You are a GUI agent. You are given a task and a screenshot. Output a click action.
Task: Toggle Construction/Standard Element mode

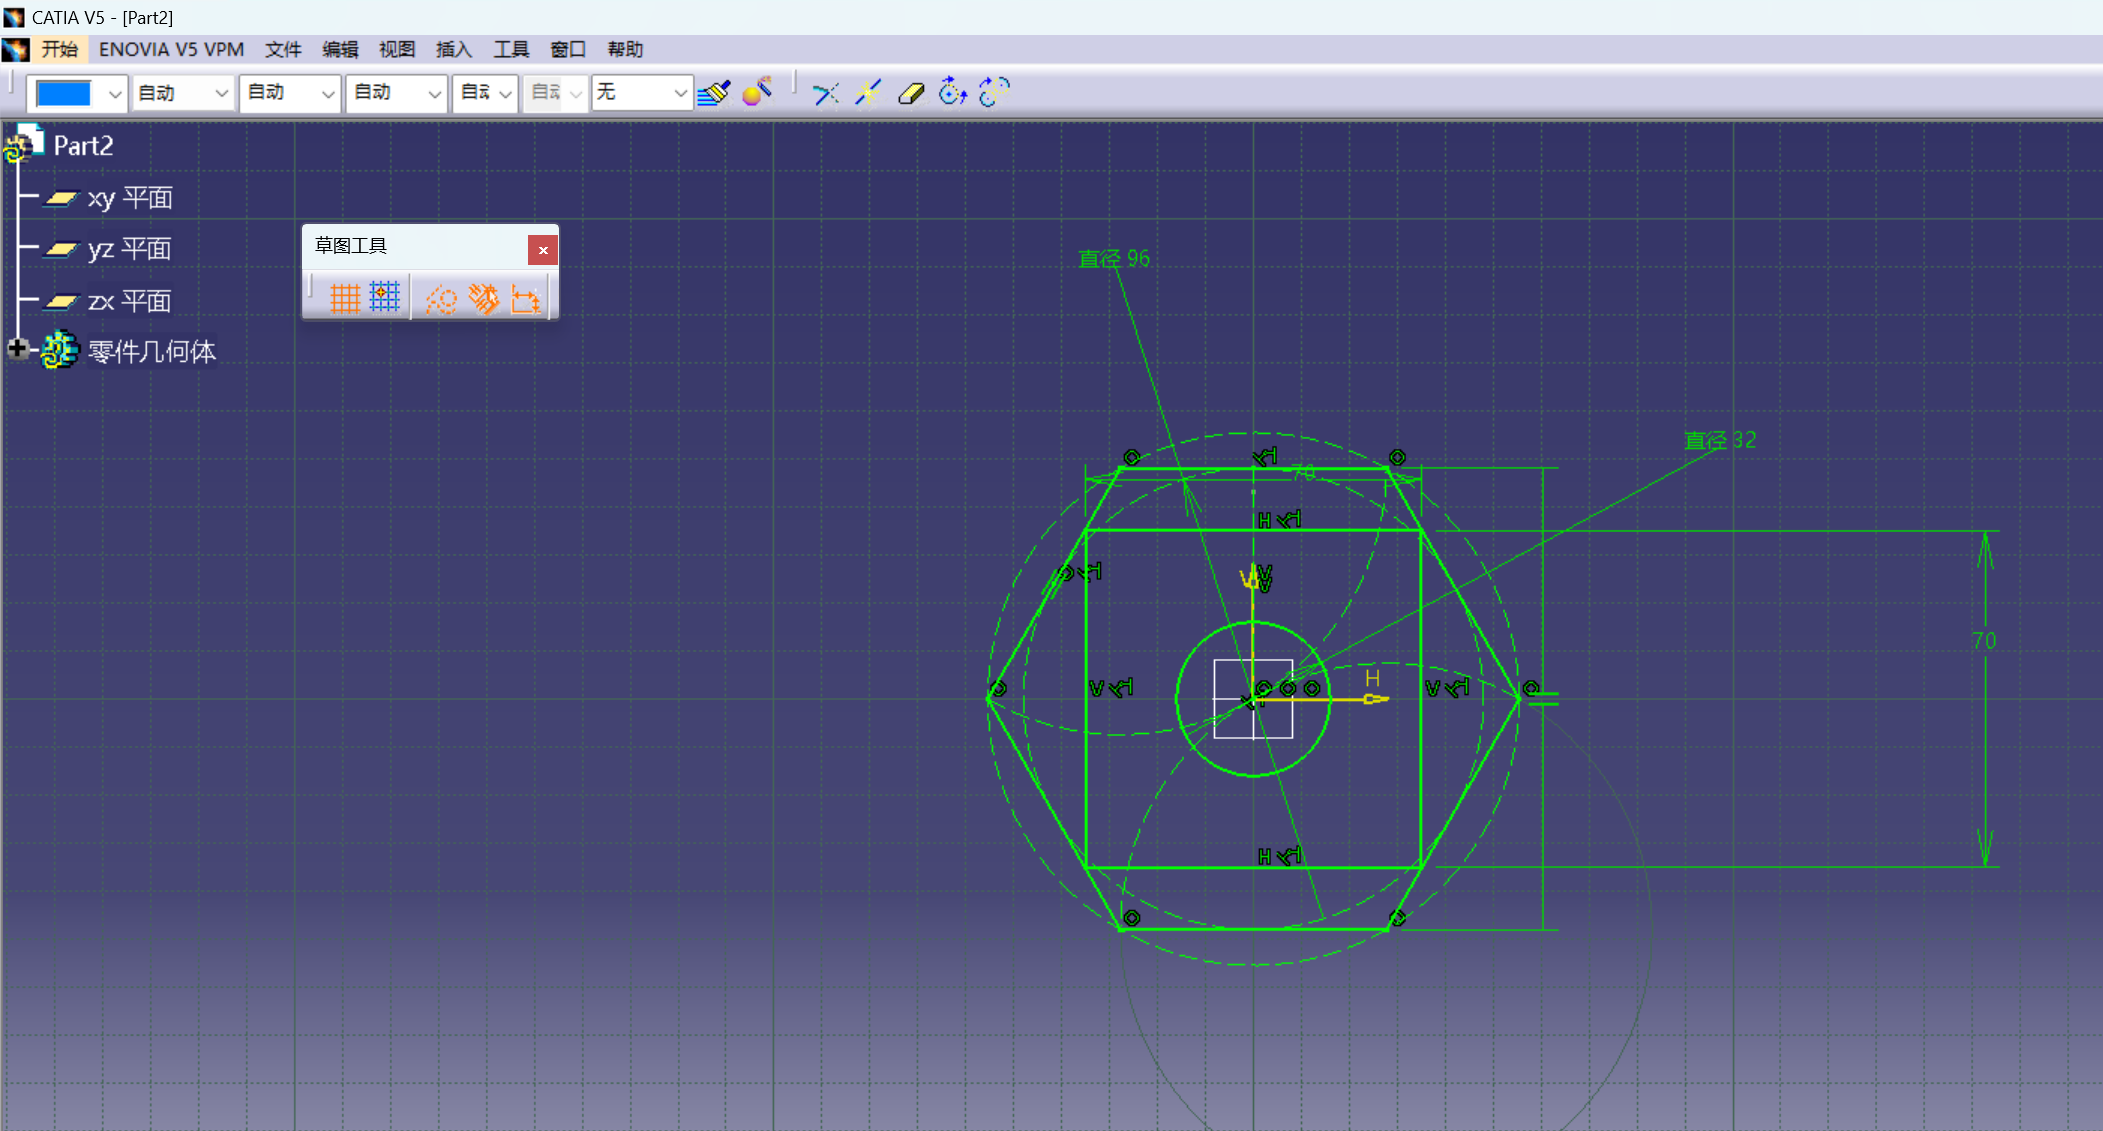pos(440,298)
